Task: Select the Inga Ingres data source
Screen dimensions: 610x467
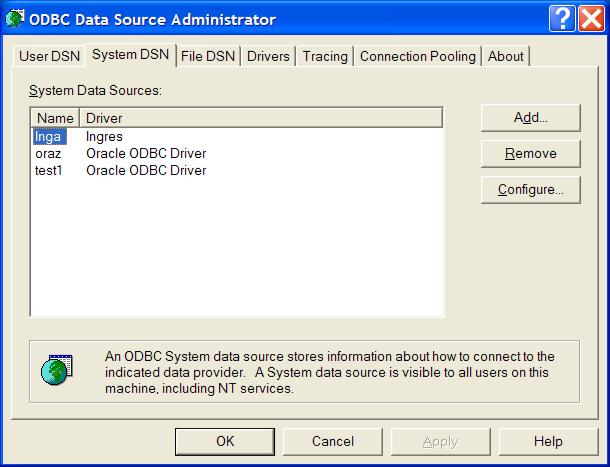Action: pyautogui.click(x=49, y=137)
